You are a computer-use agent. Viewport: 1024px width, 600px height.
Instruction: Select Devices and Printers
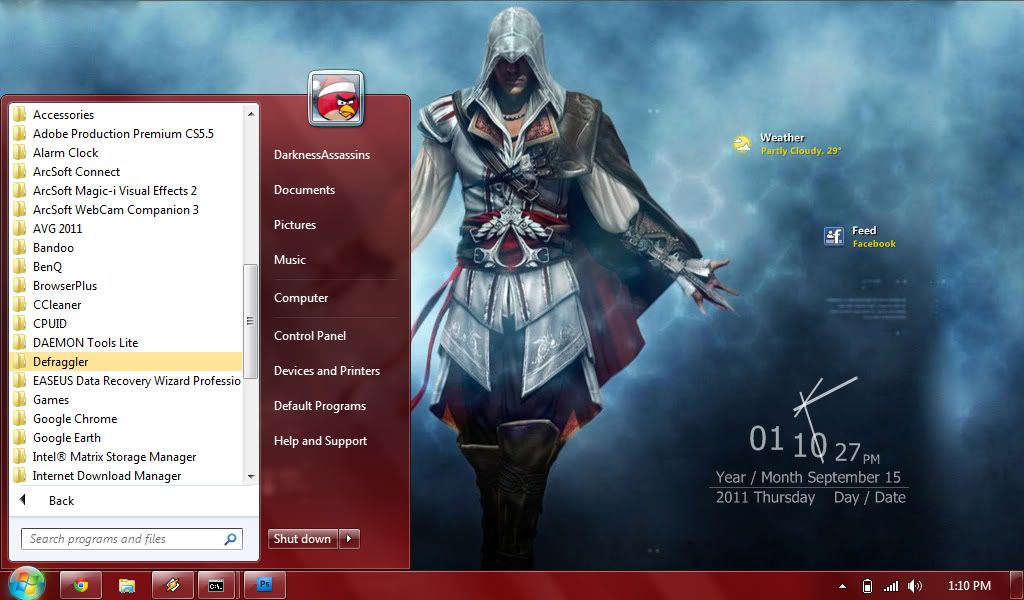[x=326, y=371]
